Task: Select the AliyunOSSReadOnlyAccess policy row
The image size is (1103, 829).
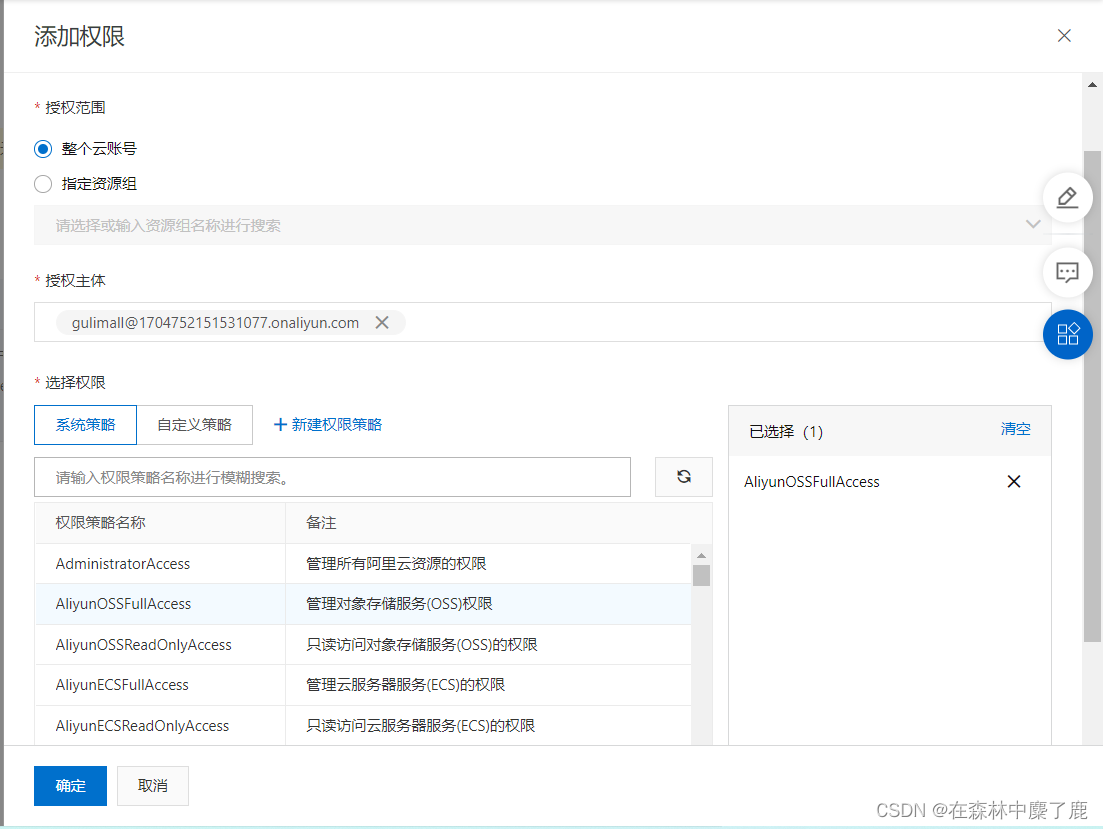Action: (363, 645)
